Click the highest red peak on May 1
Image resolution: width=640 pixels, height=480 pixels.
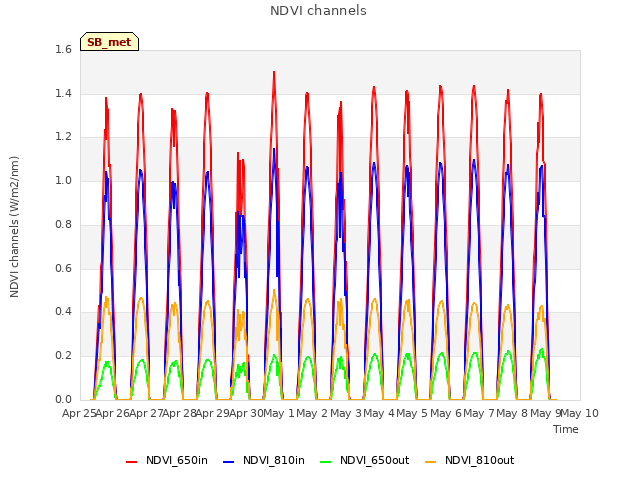coord(274,73)
